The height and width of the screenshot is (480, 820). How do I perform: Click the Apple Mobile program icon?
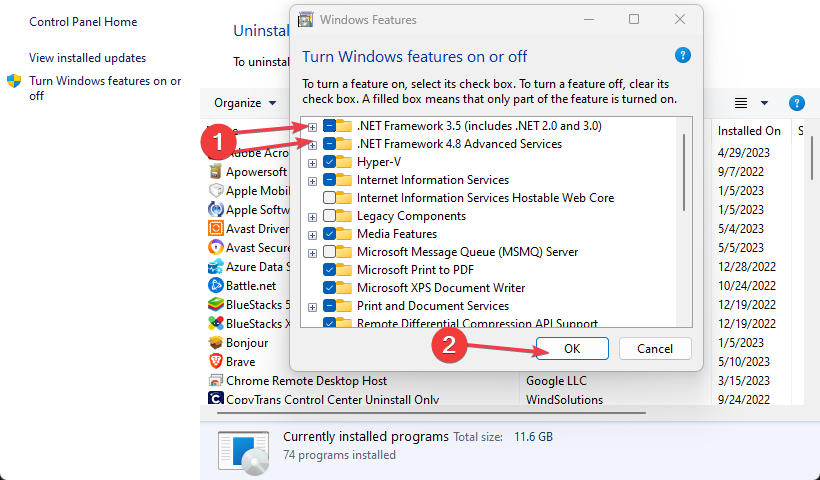point(215,190)
